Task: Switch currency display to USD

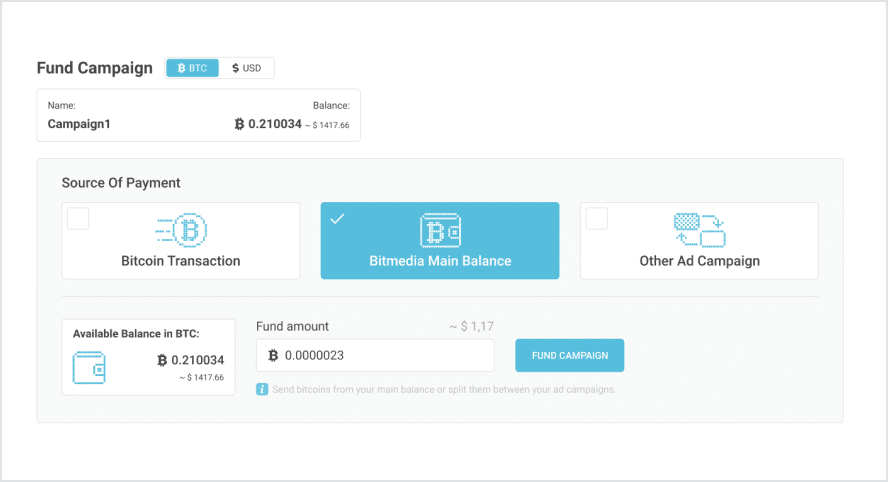Action: (246, 68)
